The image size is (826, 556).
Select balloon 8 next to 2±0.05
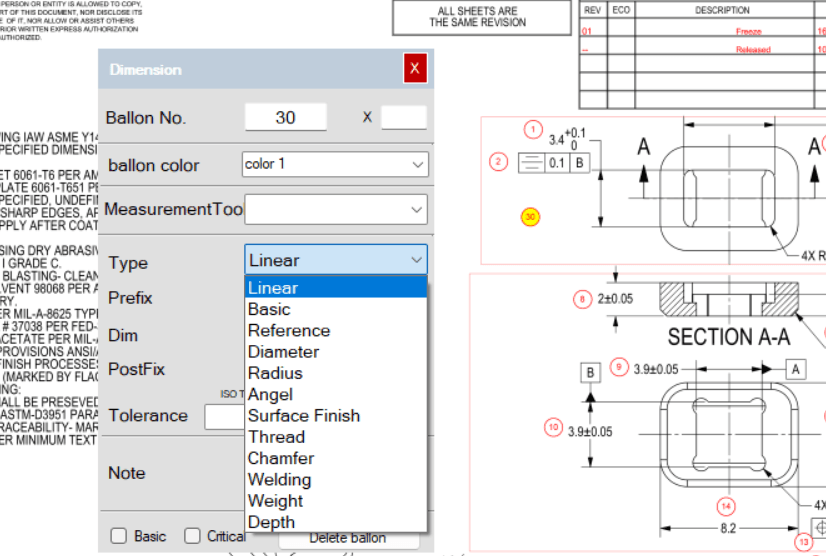click(x=582, y=299)
